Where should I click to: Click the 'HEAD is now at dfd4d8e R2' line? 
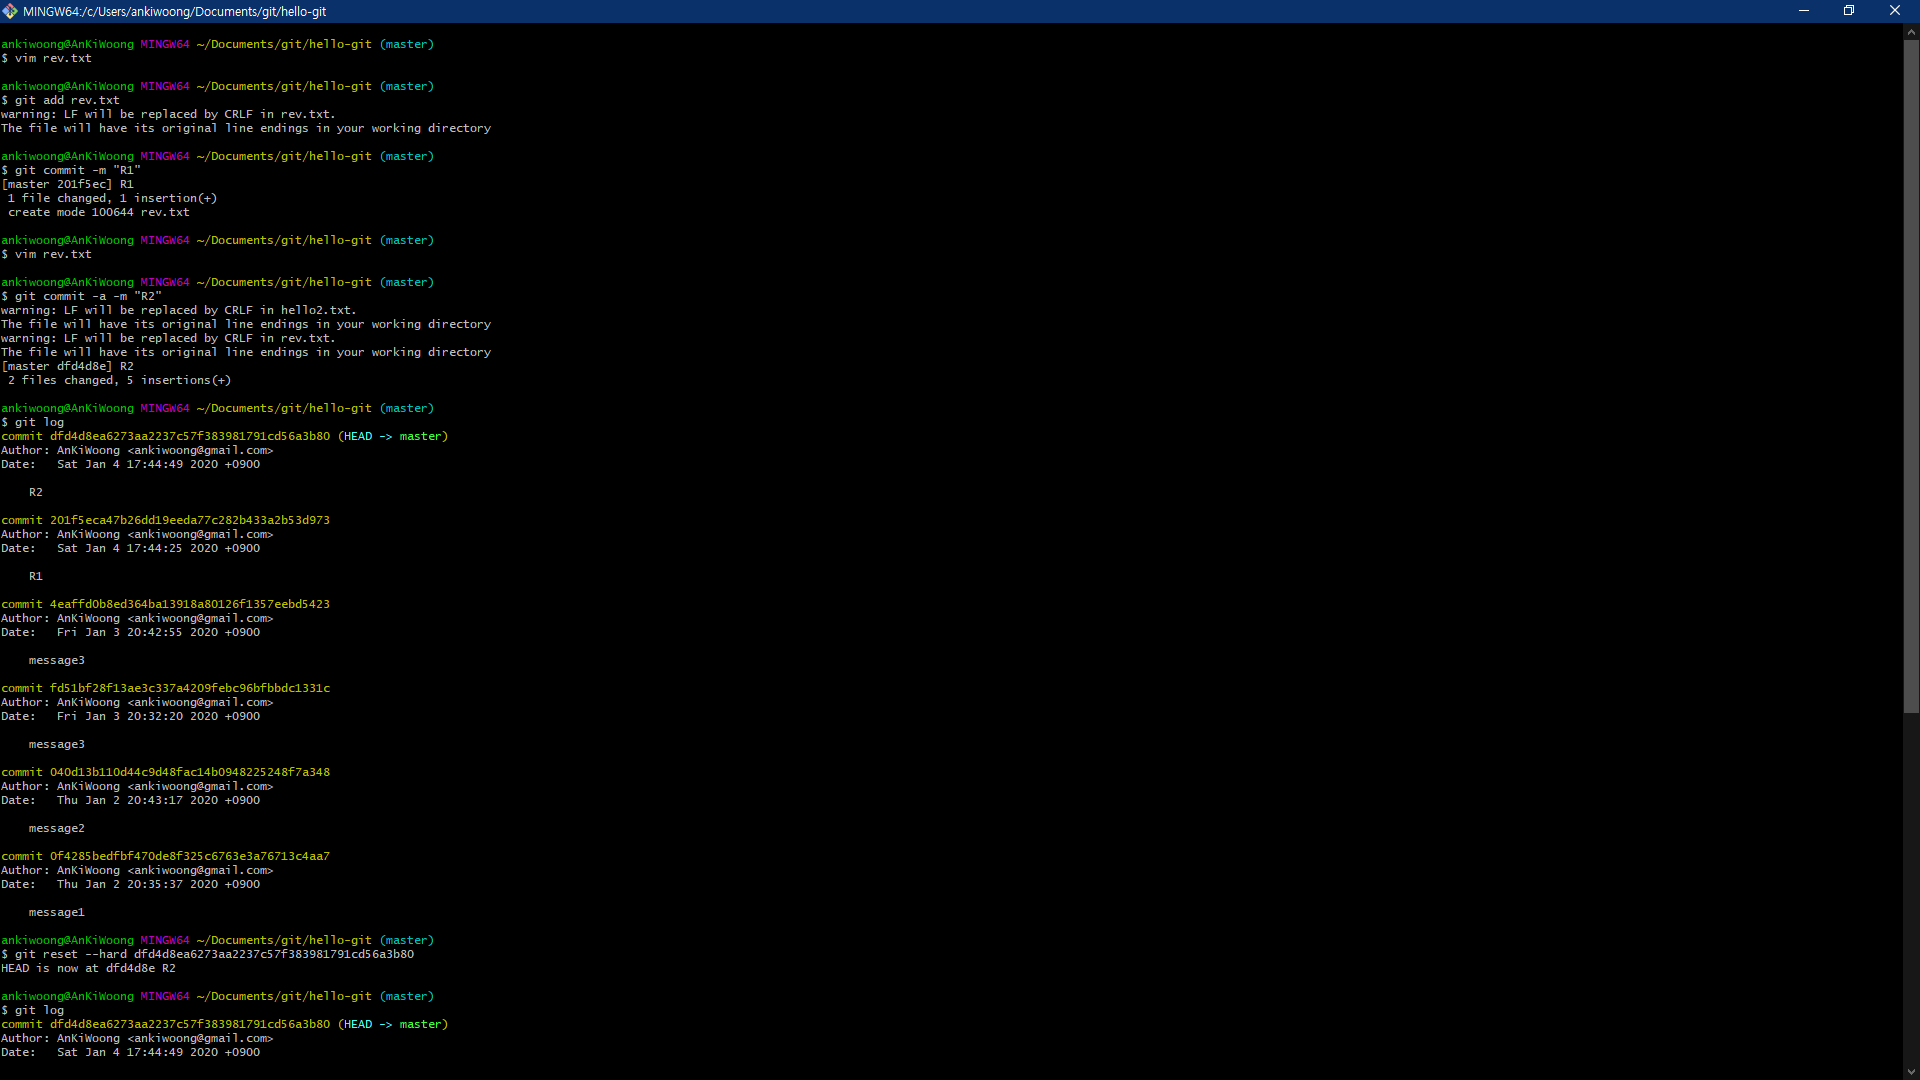(88, 968)
